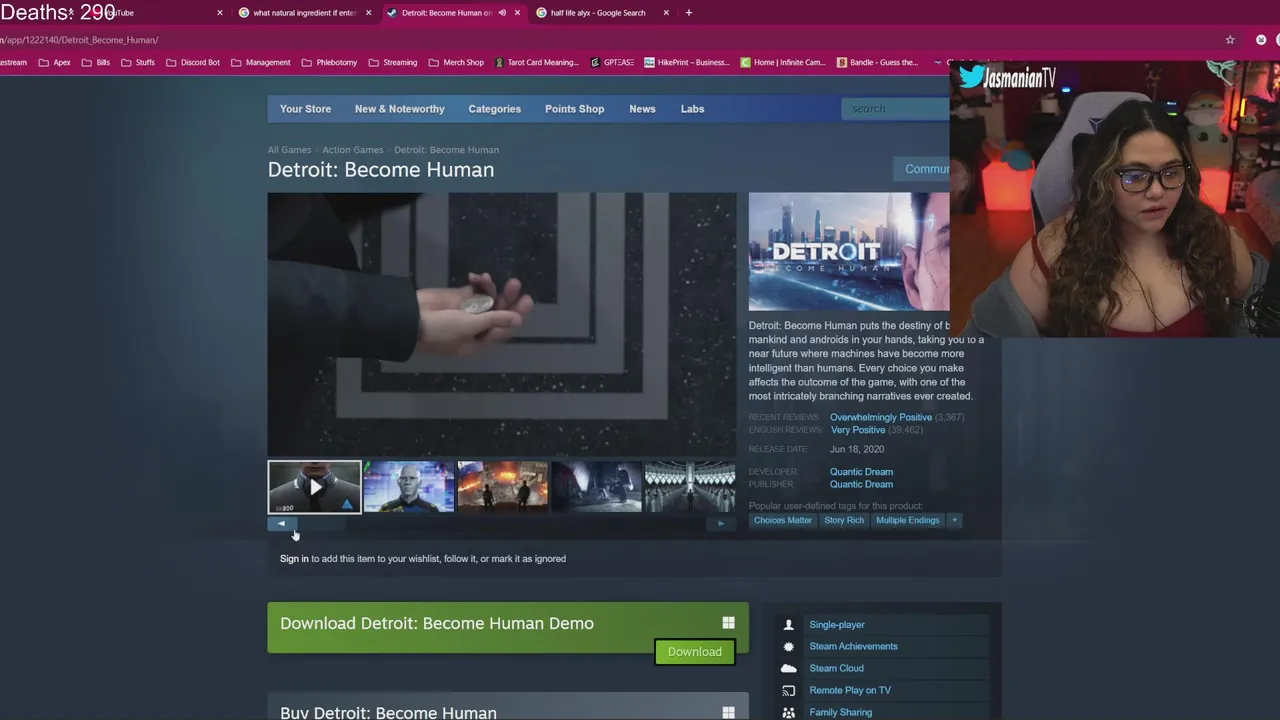This screenshot has width=1280, height=720.
Task: Click the Story Rich tag
Action: pyautogui.click(x=844, y=520)
